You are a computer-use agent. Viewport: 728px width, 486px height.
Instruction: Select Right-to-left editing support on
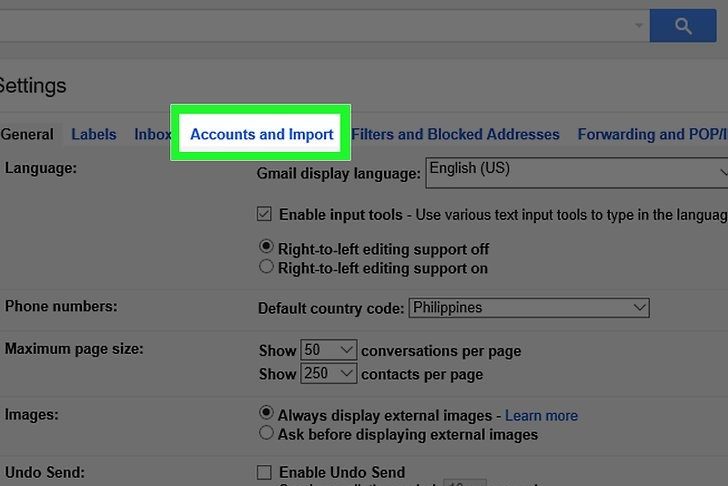pyautogui.click(x=266, y=267)
